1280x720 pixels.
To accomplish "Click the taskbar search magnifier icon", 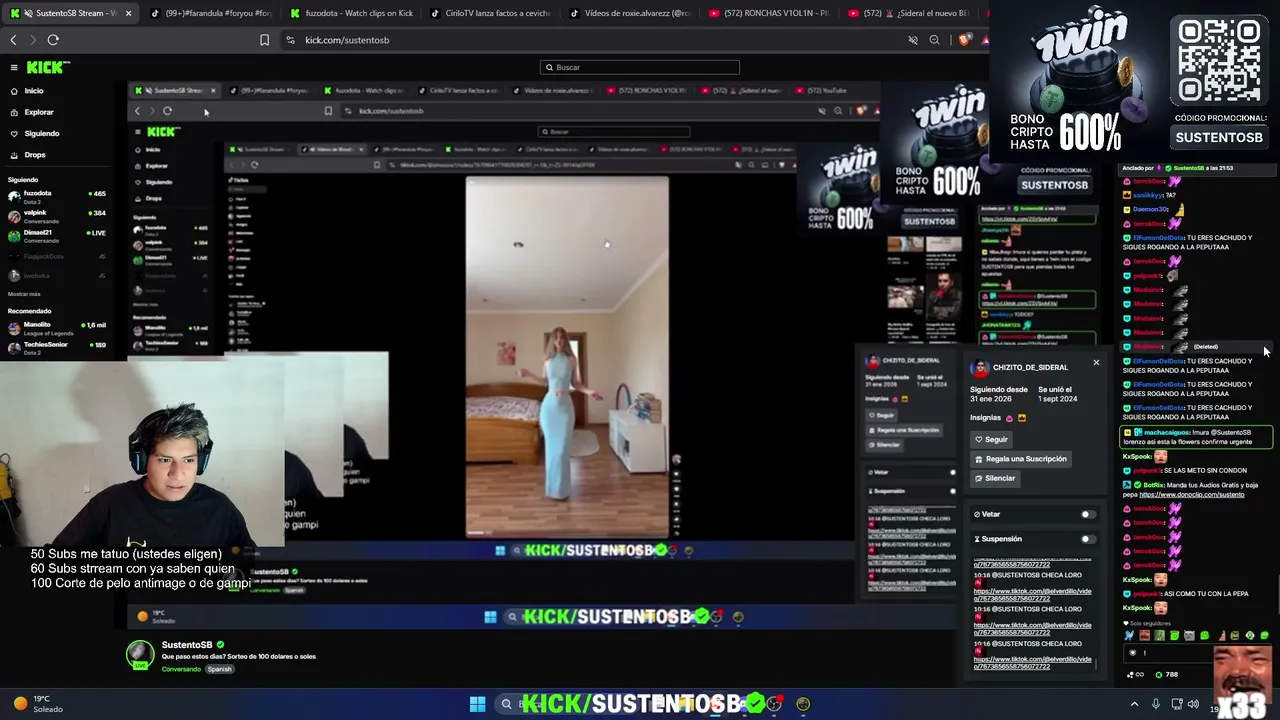I will (x=506, y=704).
